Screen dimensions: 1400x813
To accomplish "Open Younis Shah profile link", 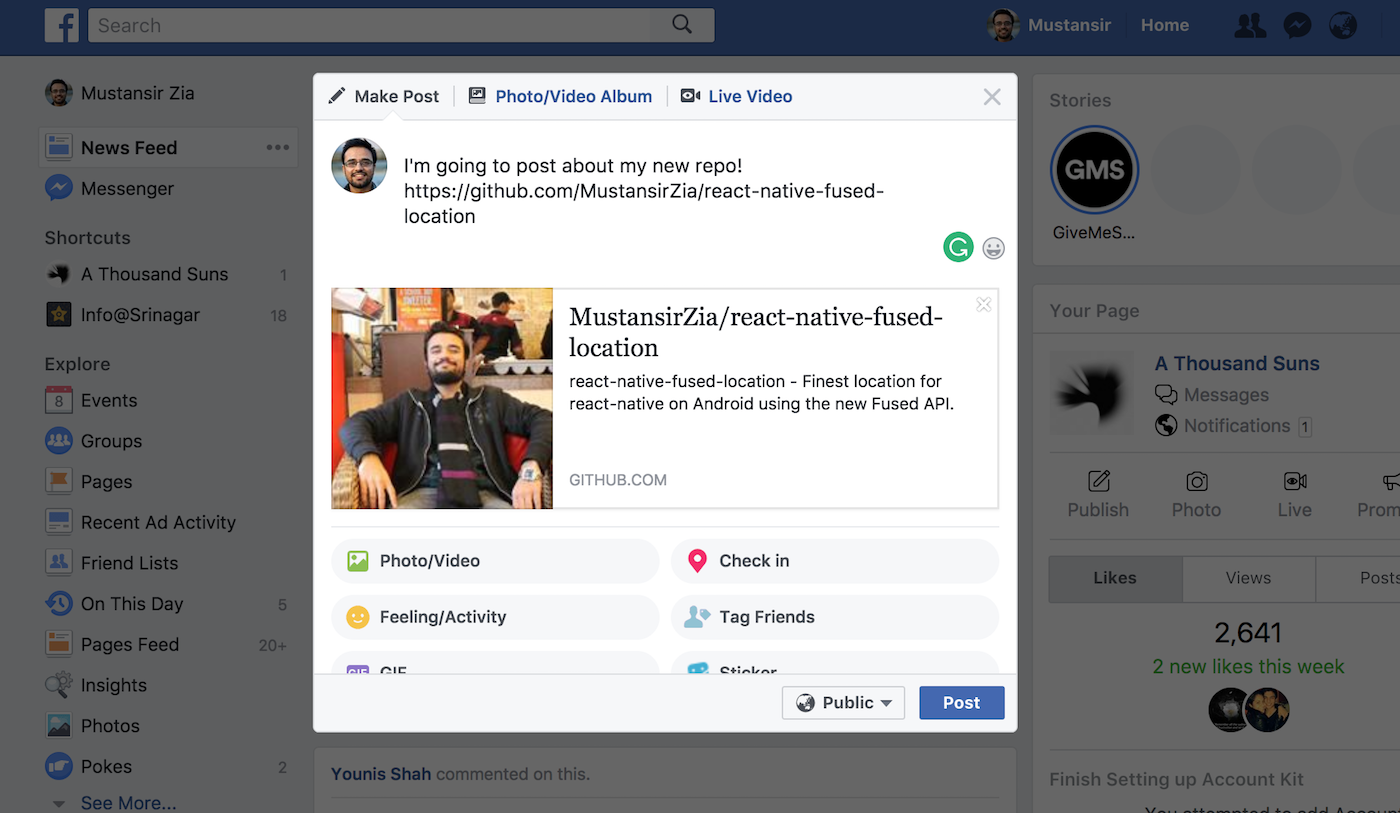I will [x=382, y=774].
